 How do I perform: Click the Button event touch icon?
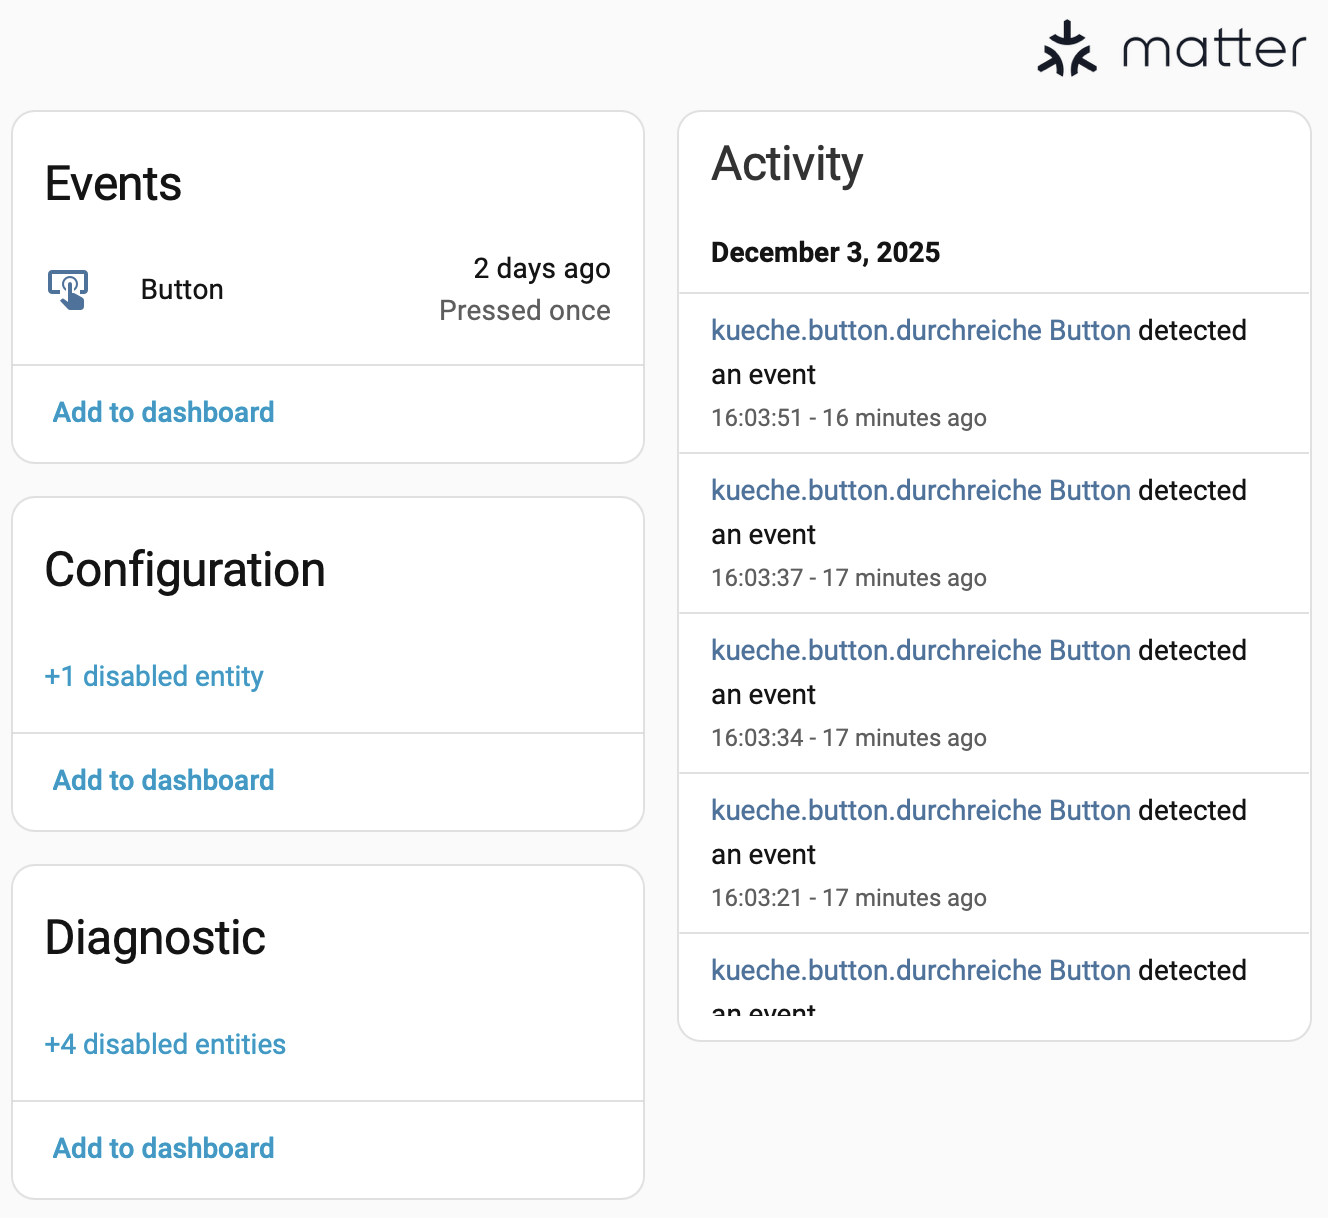coord(68,289)
